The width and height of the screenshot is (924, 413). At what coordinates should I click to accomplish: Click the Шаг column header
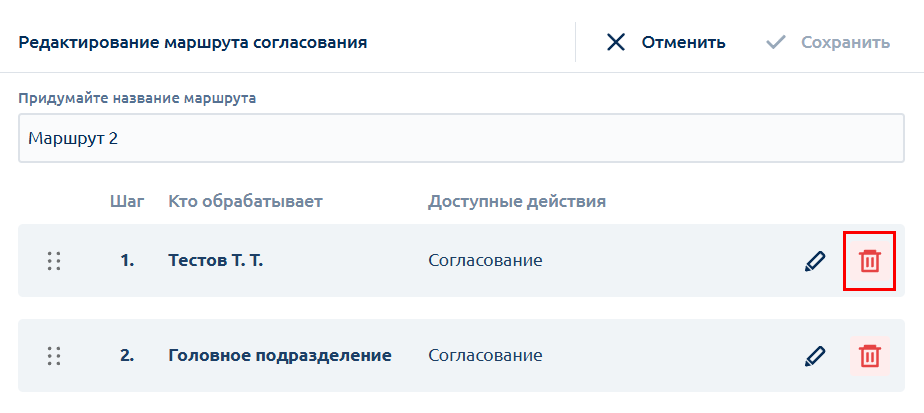127,202
